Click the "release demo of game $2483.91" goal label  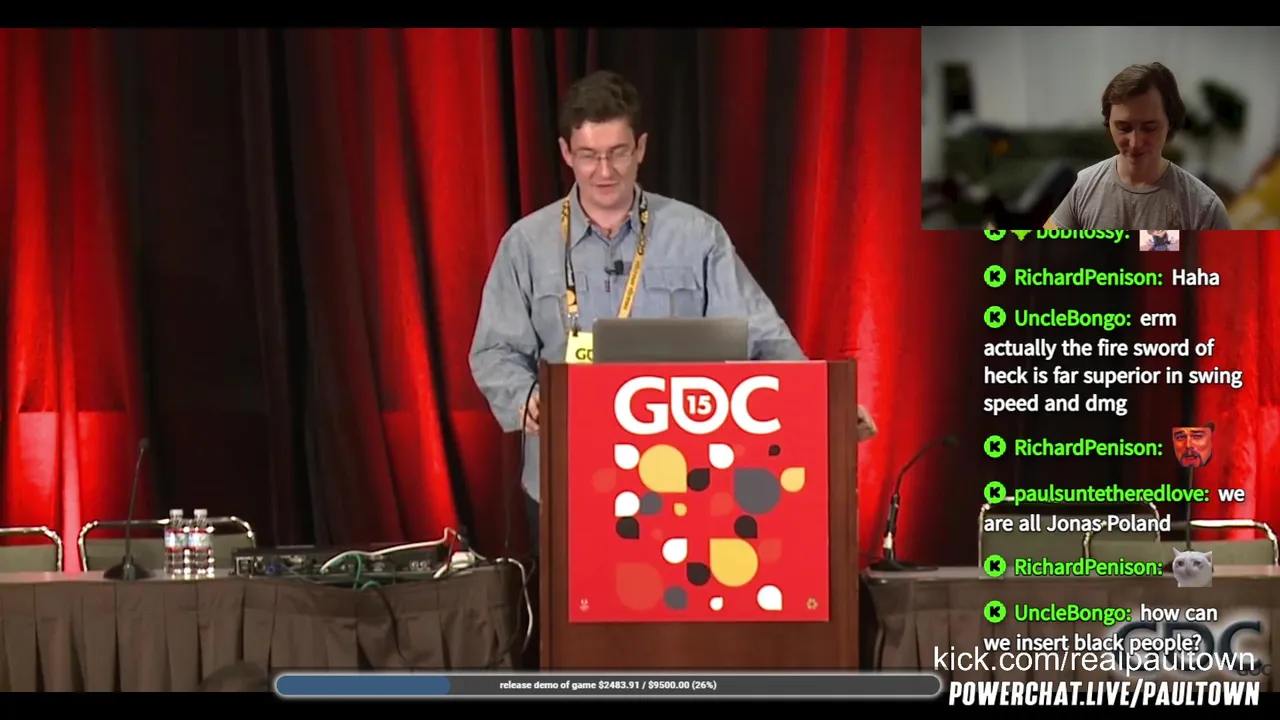[608, 685]
